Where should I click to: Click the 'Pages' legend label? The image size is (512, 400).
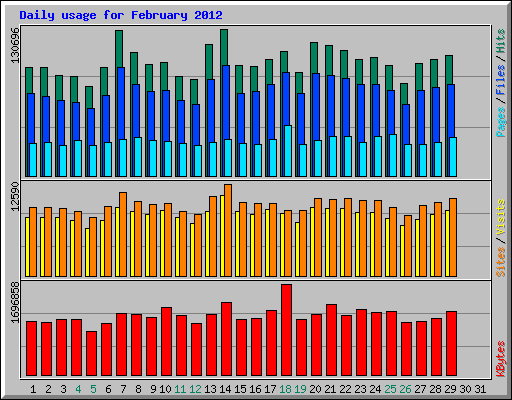tap(500, 122)
